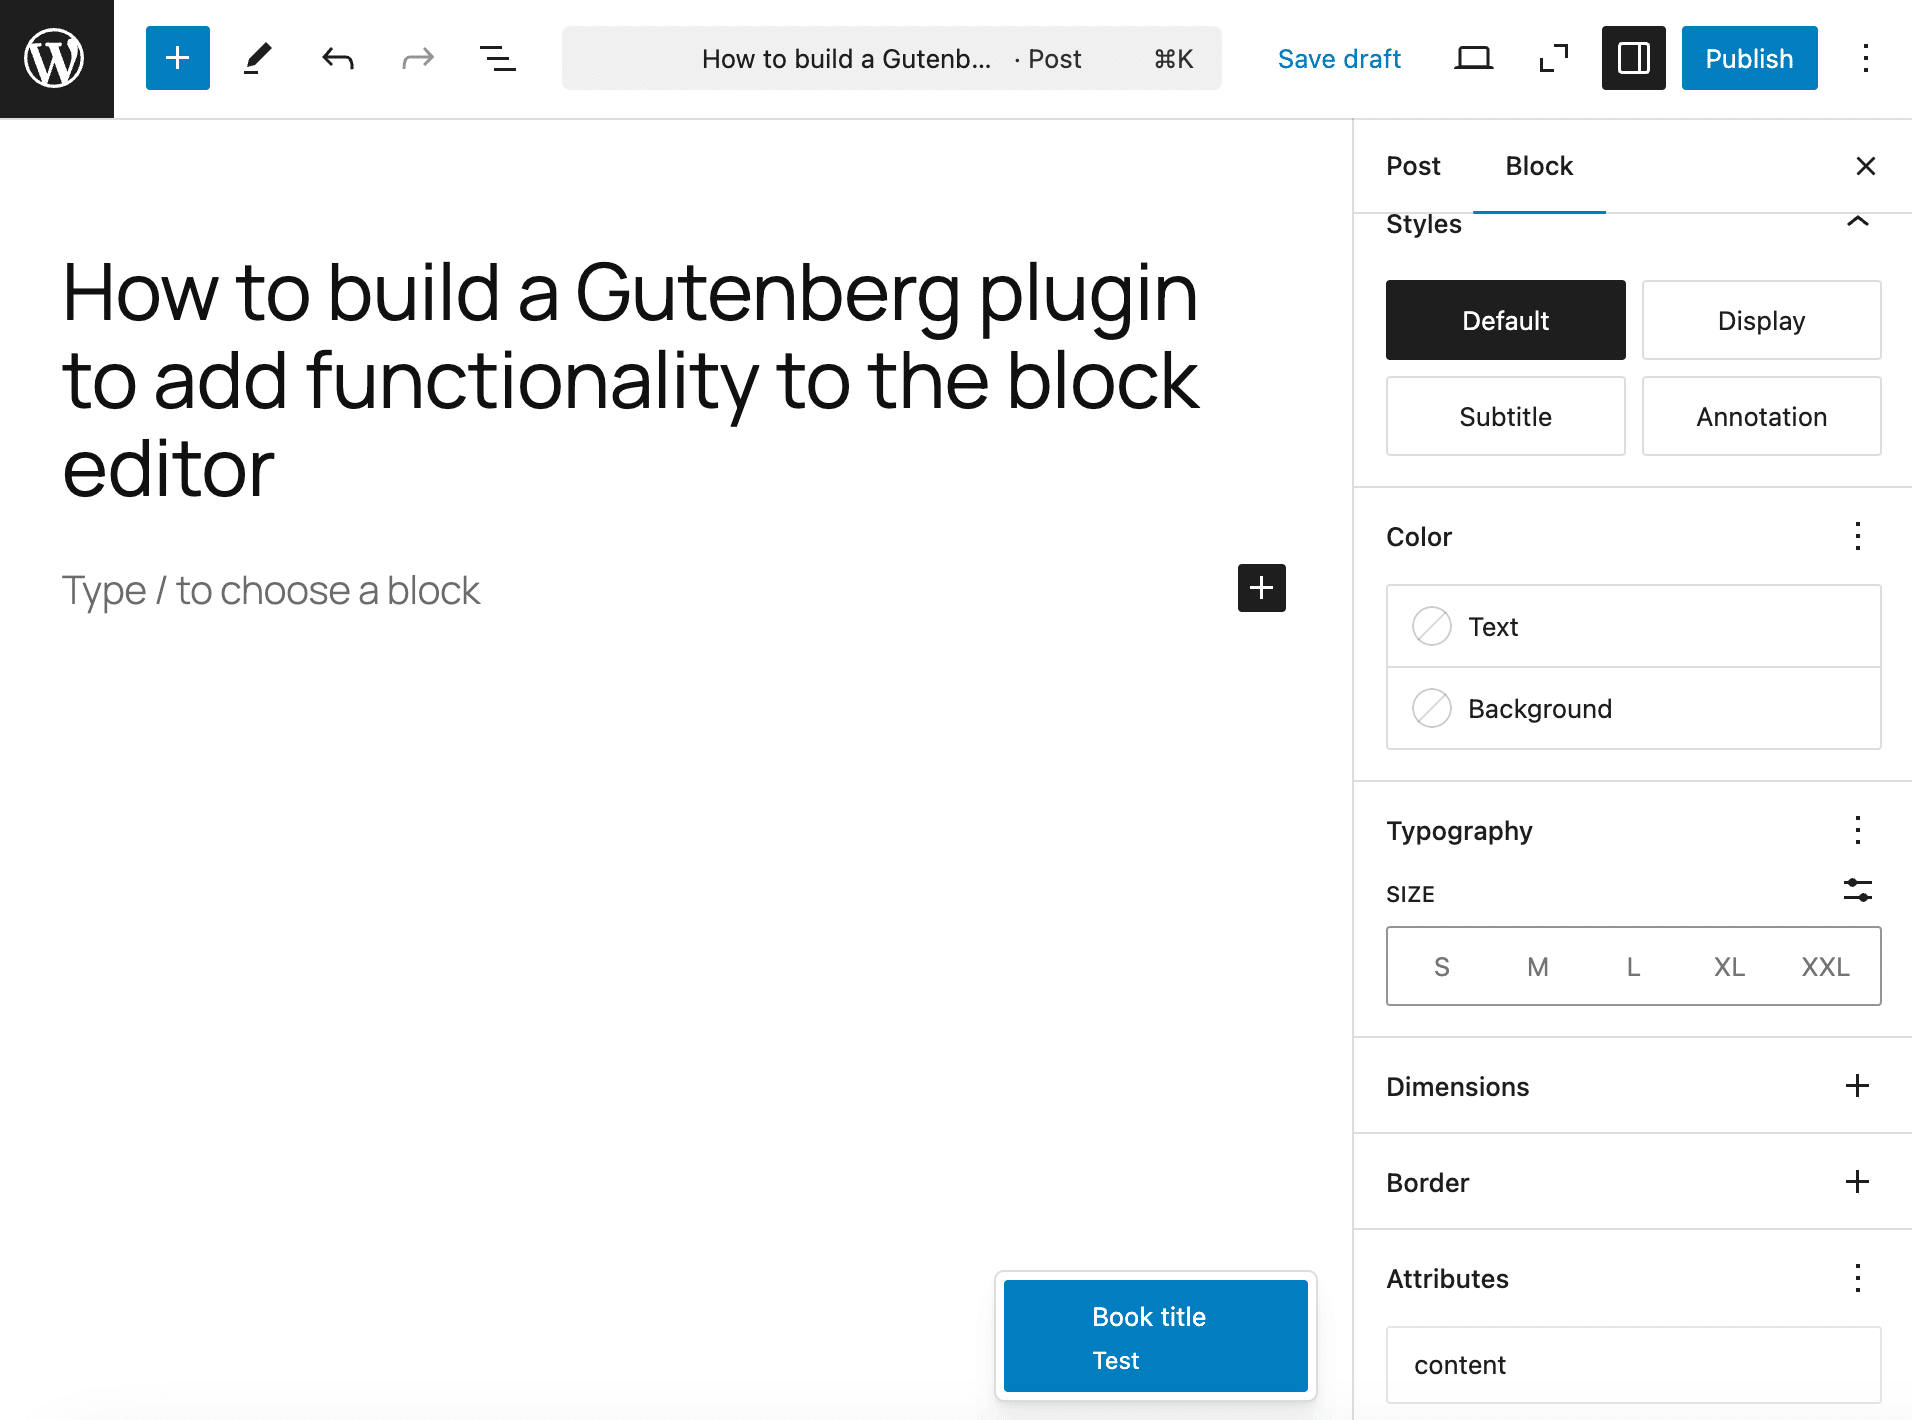Undo the last change

[x=338, y=58]
